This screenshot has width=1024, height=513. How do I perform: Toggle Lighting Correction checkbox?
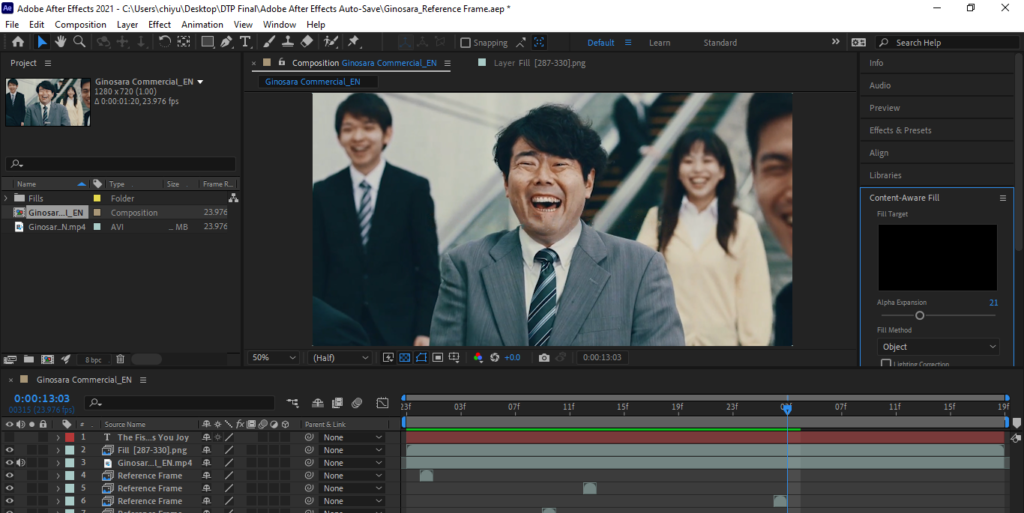tap(886, 364)
